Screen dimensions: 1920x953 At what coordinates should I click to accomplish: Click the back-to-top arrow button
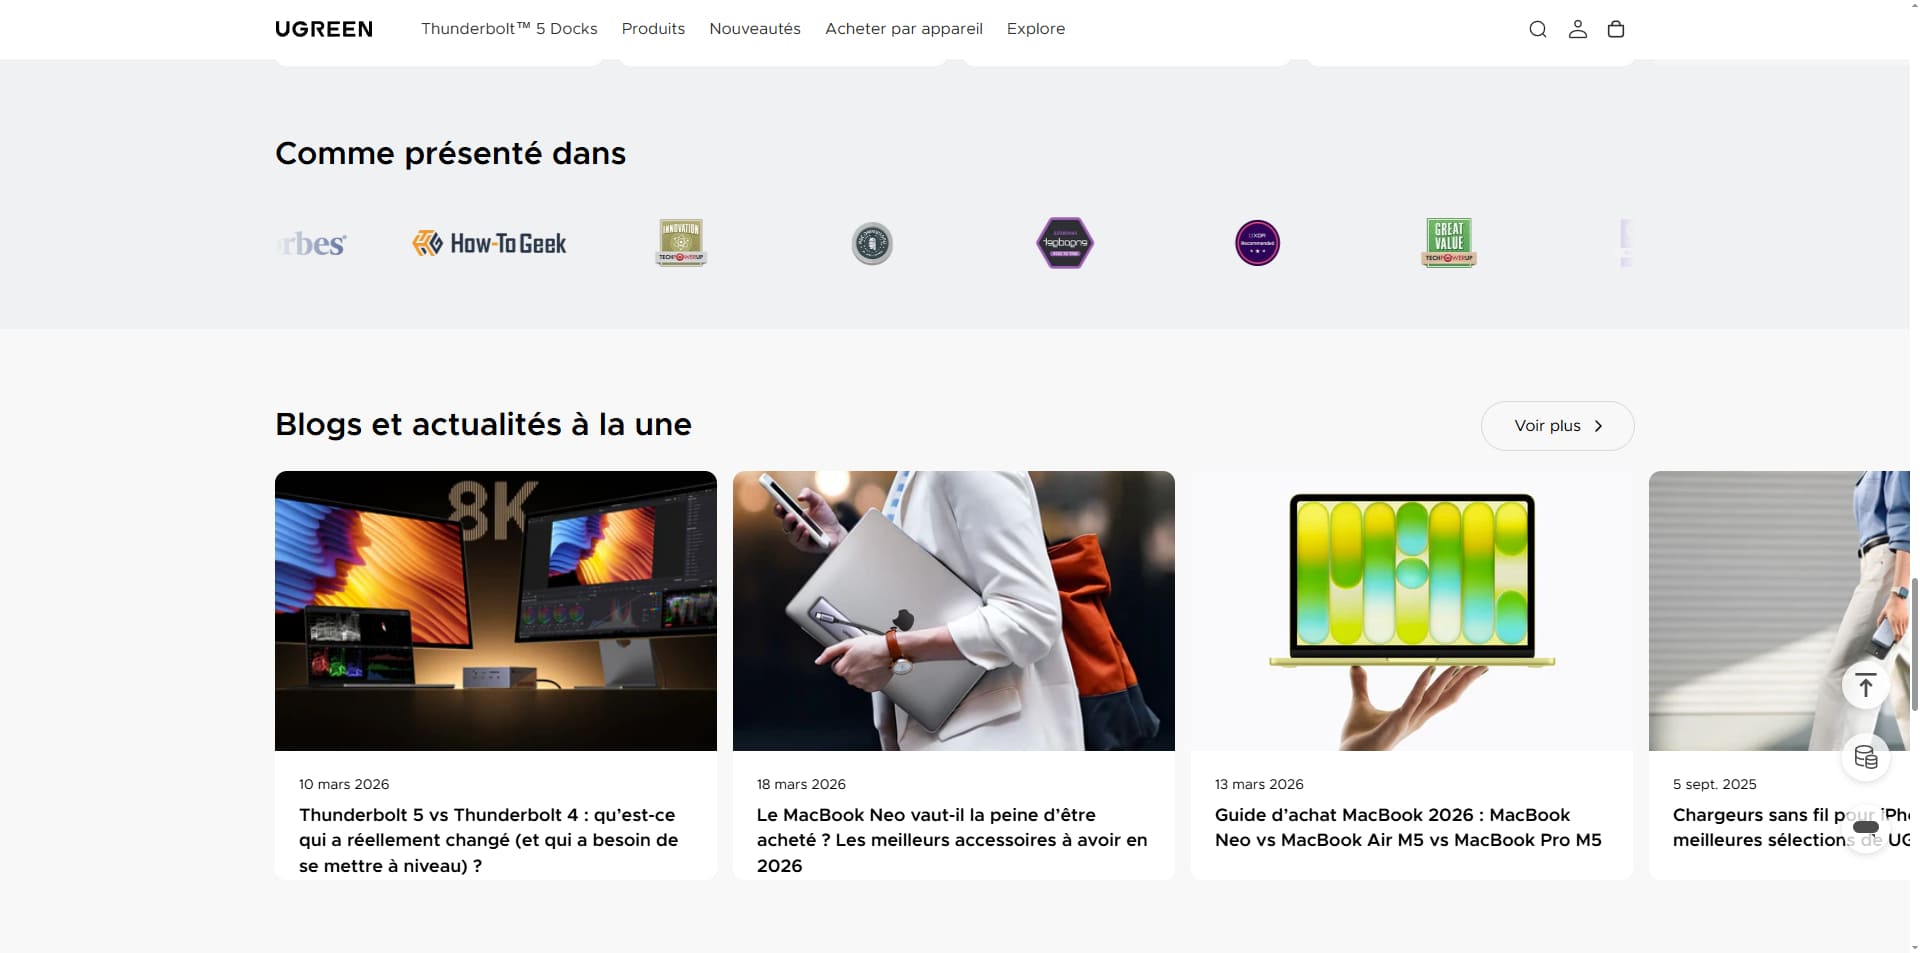pos(1865,685)
